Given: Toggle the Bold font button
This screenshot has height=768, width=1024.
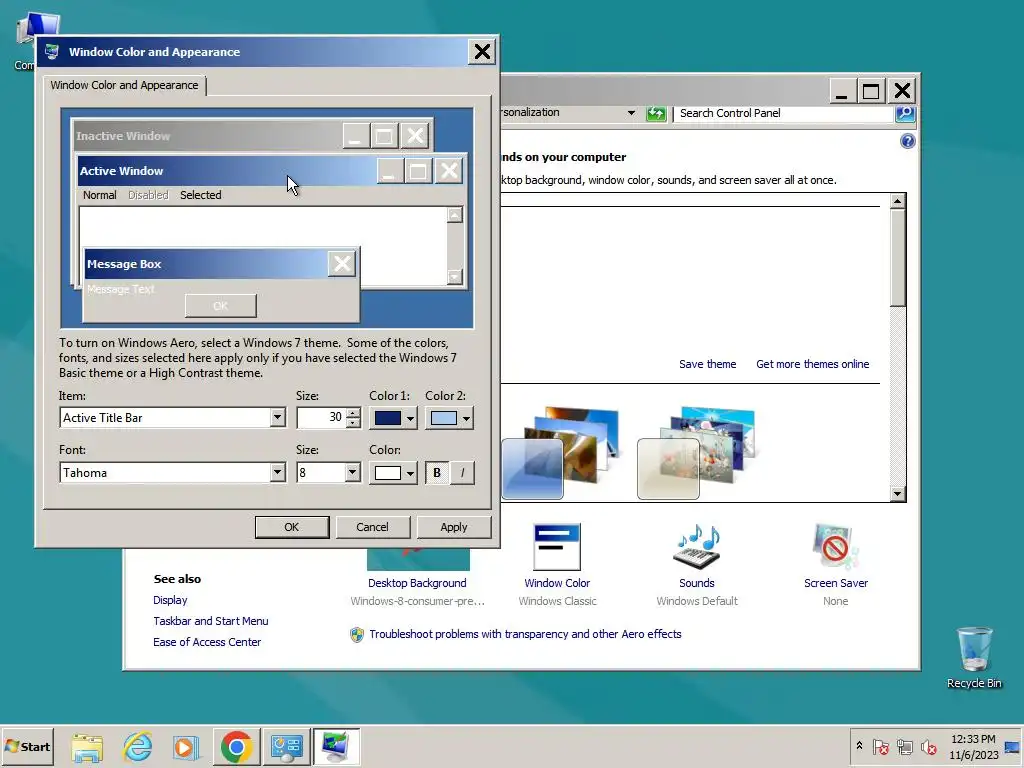Looking at the screenshot, I should [x=437, y=473].
